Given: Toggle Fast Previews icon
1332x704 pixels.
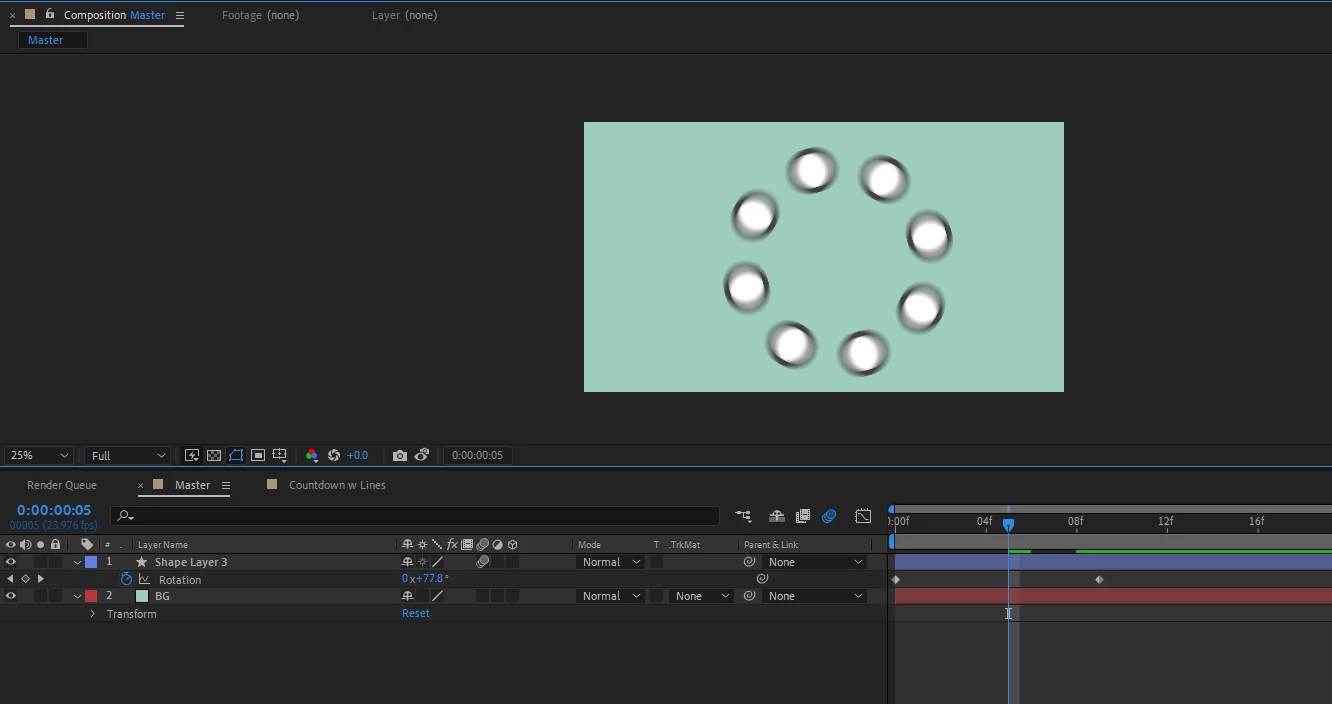Looking at the screenshot, I should point(192,455).
